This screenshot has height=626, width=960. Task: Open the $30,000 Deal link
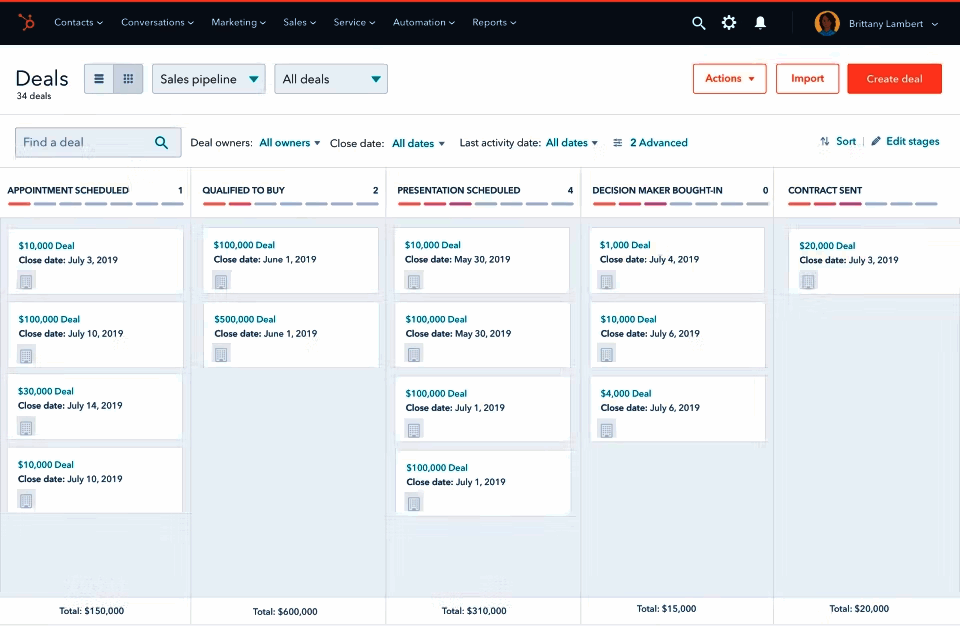tap(46, 391)
